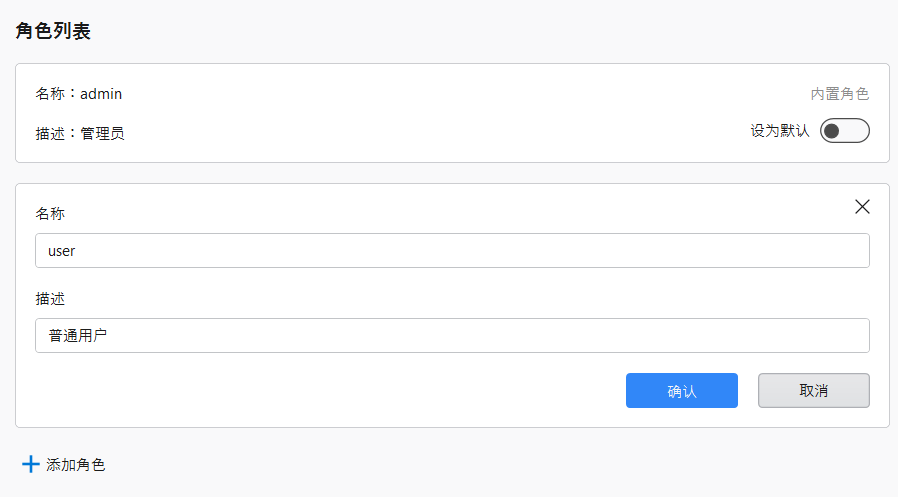This screenshot has height=497, width=898.
Task: Click the 内置角色 badge label
Action: coord(839,94)
